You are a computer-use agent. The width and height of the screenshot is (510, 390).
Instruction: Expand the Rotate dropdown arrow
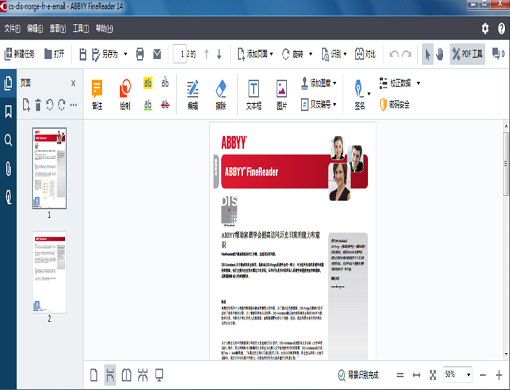pyautogui.click(x=310, y=54)
